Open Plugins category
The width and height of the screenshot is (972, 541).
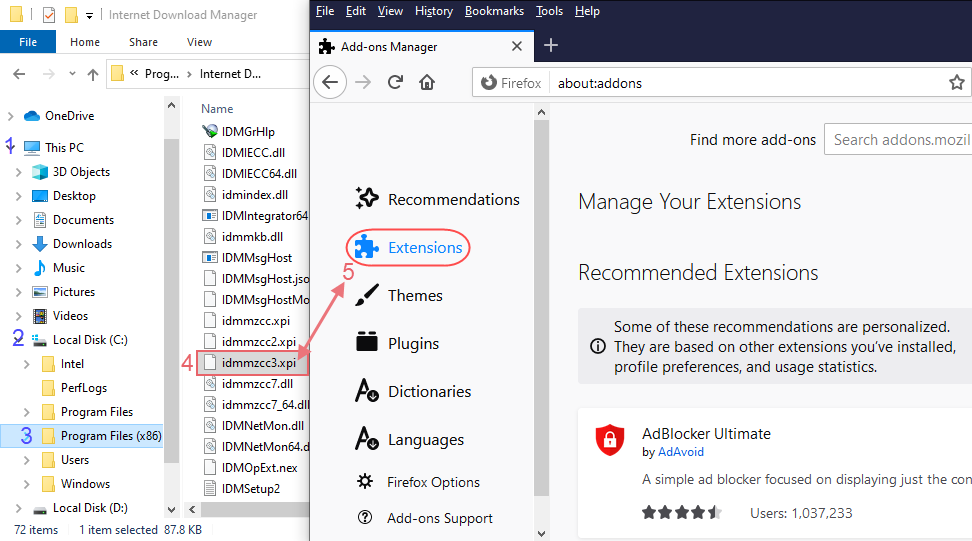pos(397,343)
